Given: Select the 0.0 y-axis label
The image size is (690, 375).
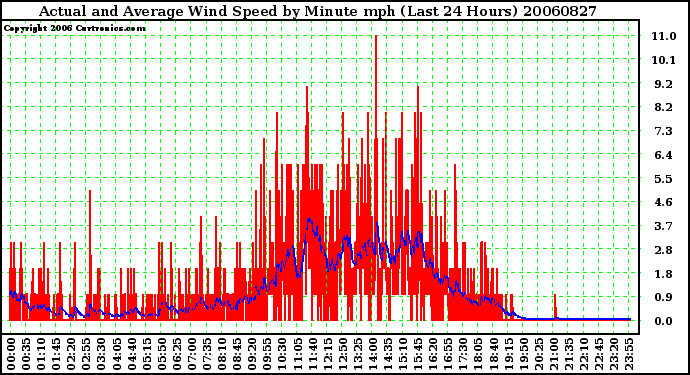Looking at the screenshot, I should (664, 321).
